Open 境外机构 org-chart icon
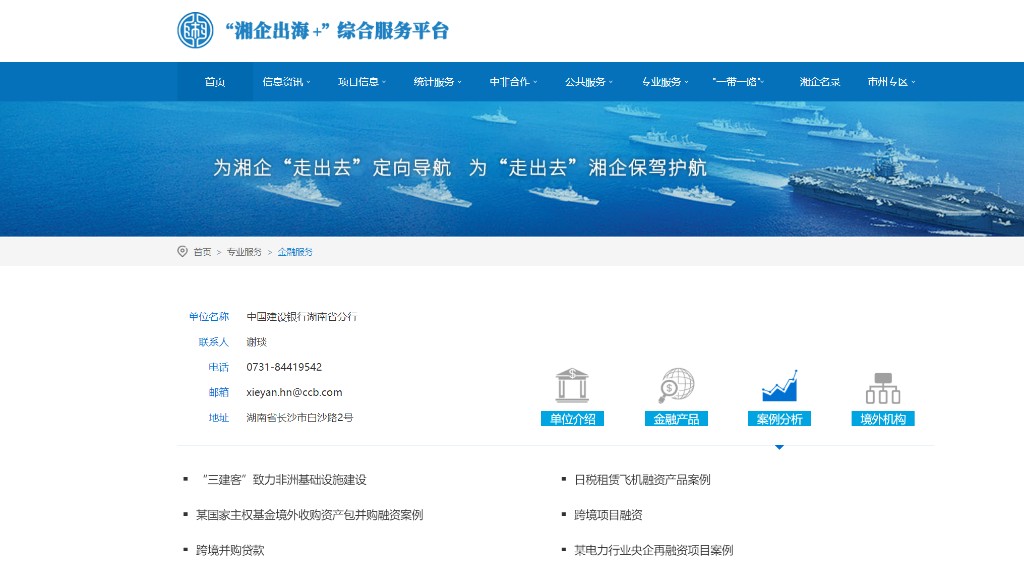Viewport: 1024px width, 580px height. [x=883, y=386]
